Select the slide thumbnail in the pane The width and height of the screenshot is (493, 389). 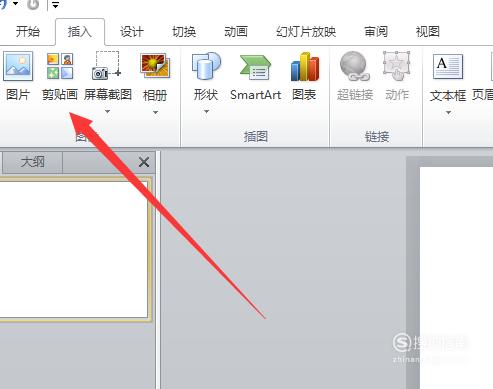(74, 249)
